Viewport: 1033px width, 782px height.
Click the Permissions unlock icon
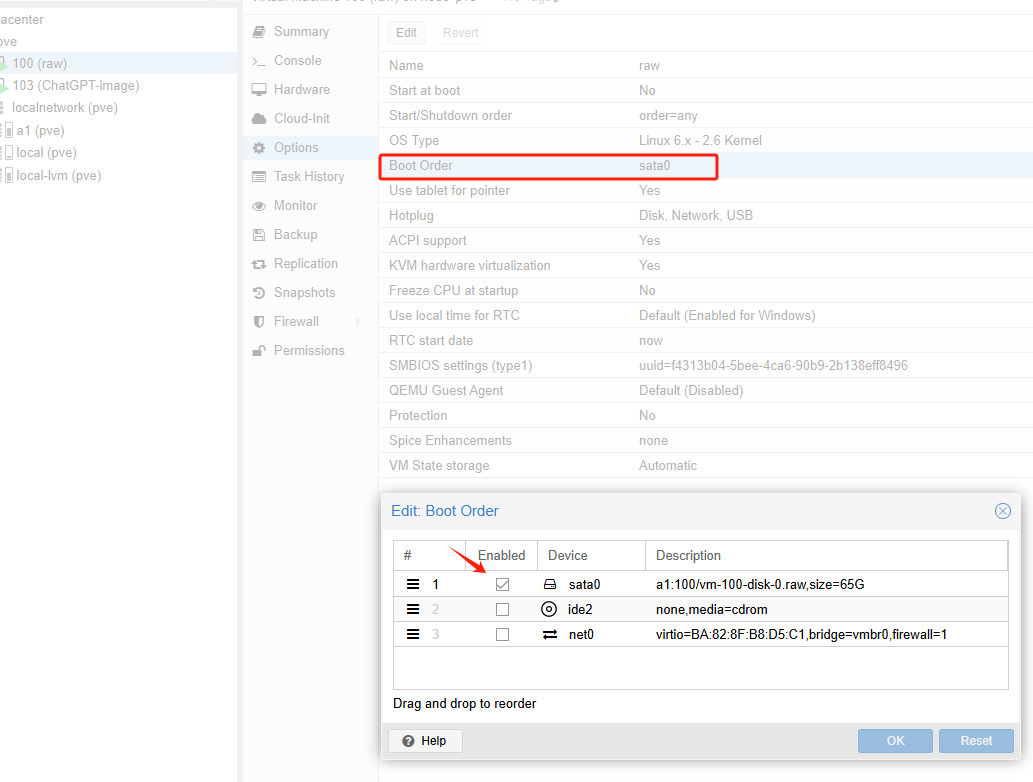pos(259,351)
